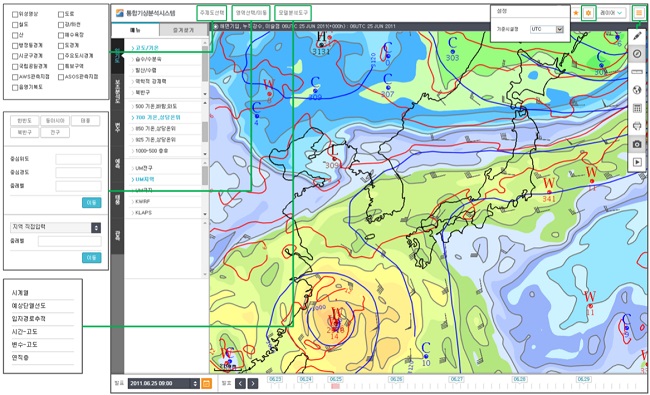The width and height of the screenshot is (650, 395).
Task: Click the orange star favorites icon
Action: click(x=576, y=13)
